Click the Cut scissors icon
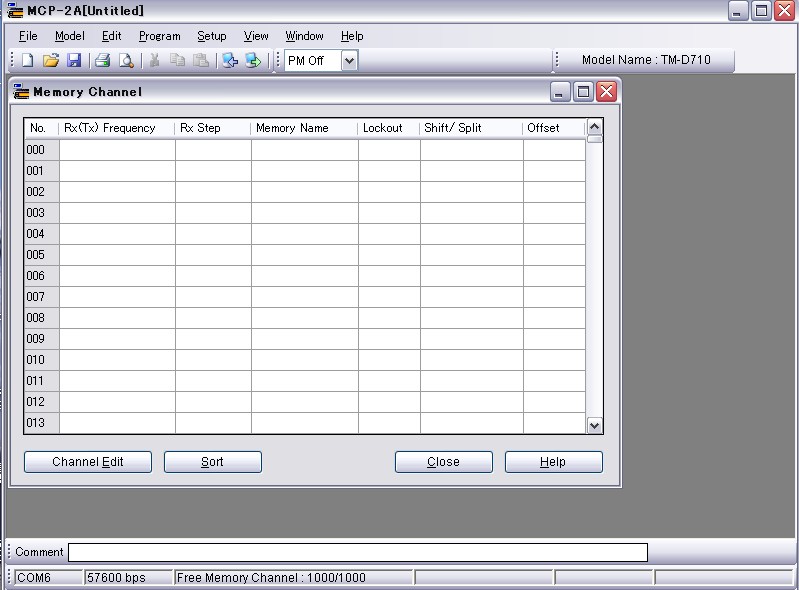 154,61
